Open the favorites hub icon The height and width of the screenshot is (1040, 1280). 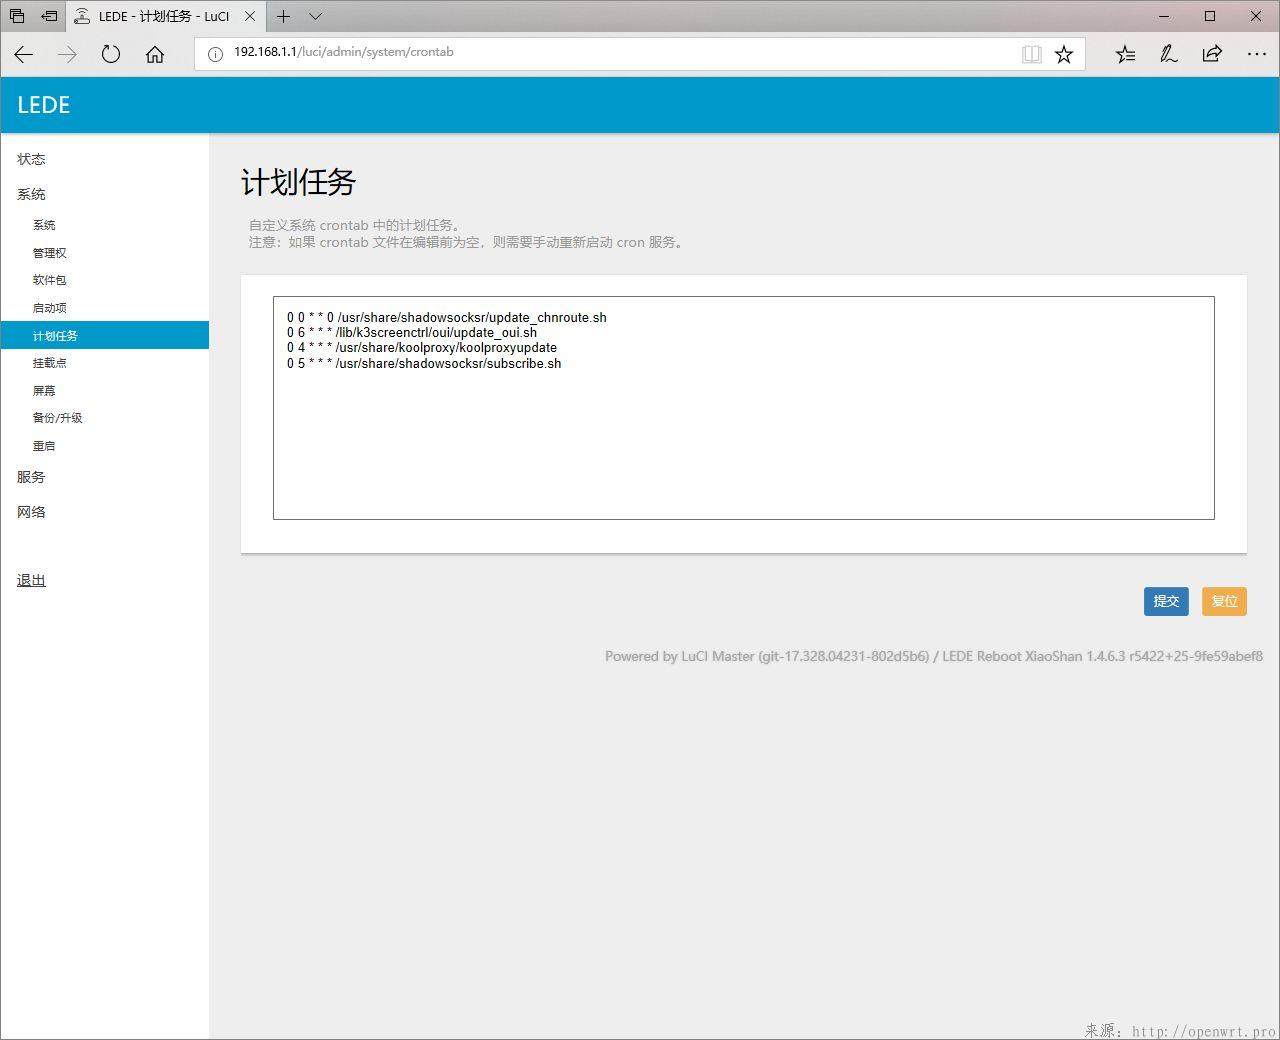1125,55
